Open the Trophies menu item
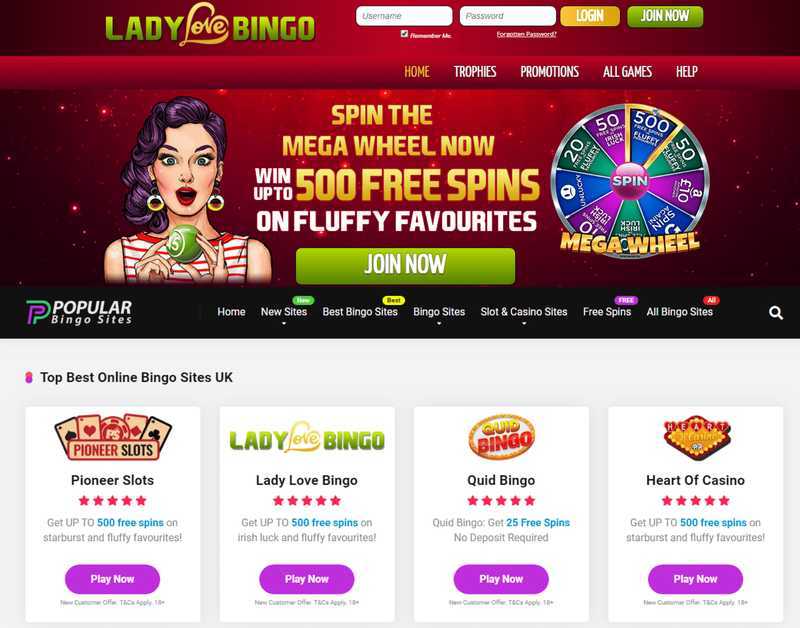 click(474, 72)
